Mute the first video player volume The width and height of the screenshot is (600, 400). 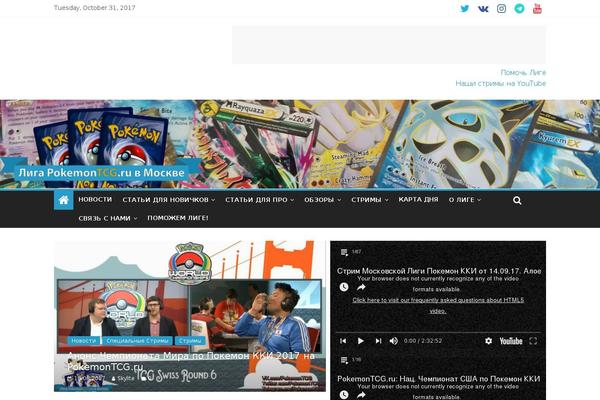pos(393,341)
